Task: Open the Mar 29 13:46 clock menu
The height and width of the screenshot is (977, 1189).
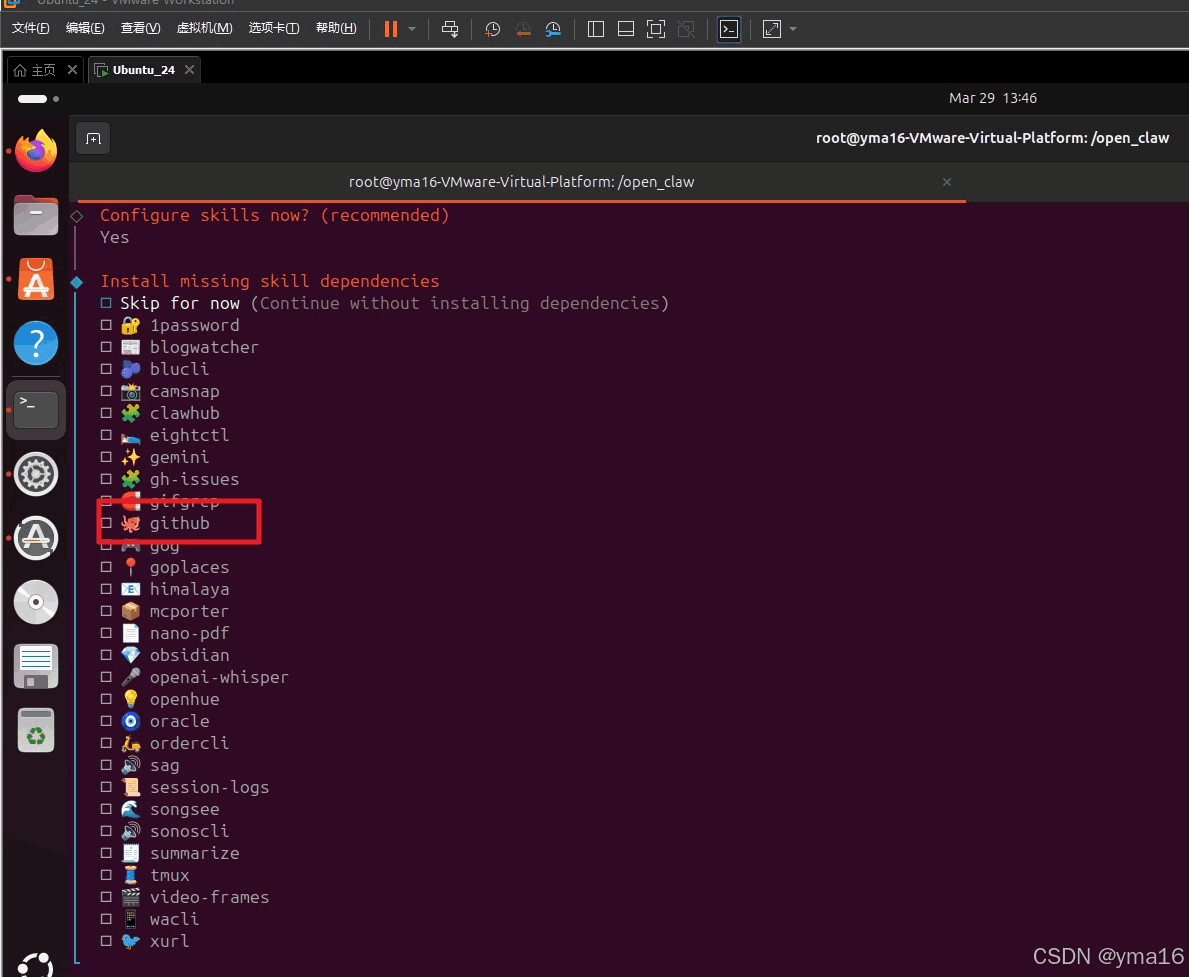Action: click(993, 98)
